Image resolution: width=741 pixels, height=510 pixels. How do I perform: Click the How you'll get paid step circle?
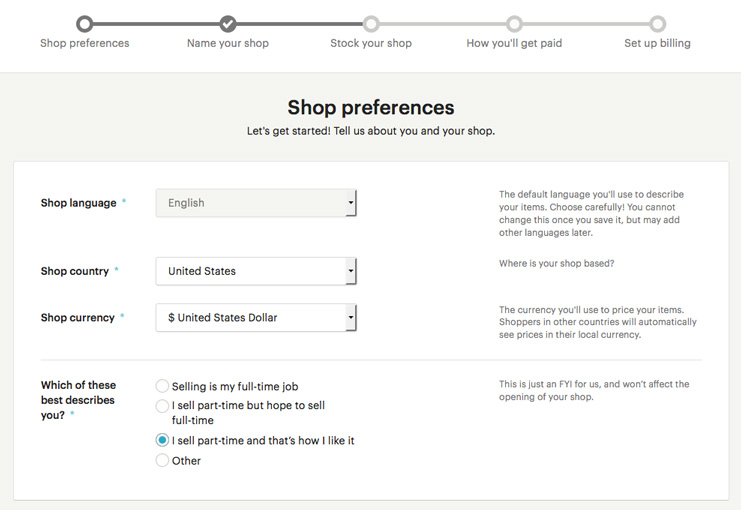[514, 24]
